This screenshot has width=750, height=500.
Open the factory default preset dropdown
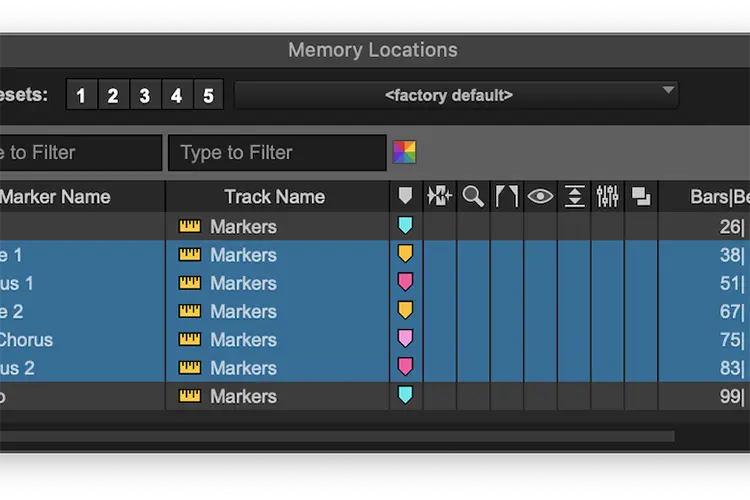tap(456, 95)
